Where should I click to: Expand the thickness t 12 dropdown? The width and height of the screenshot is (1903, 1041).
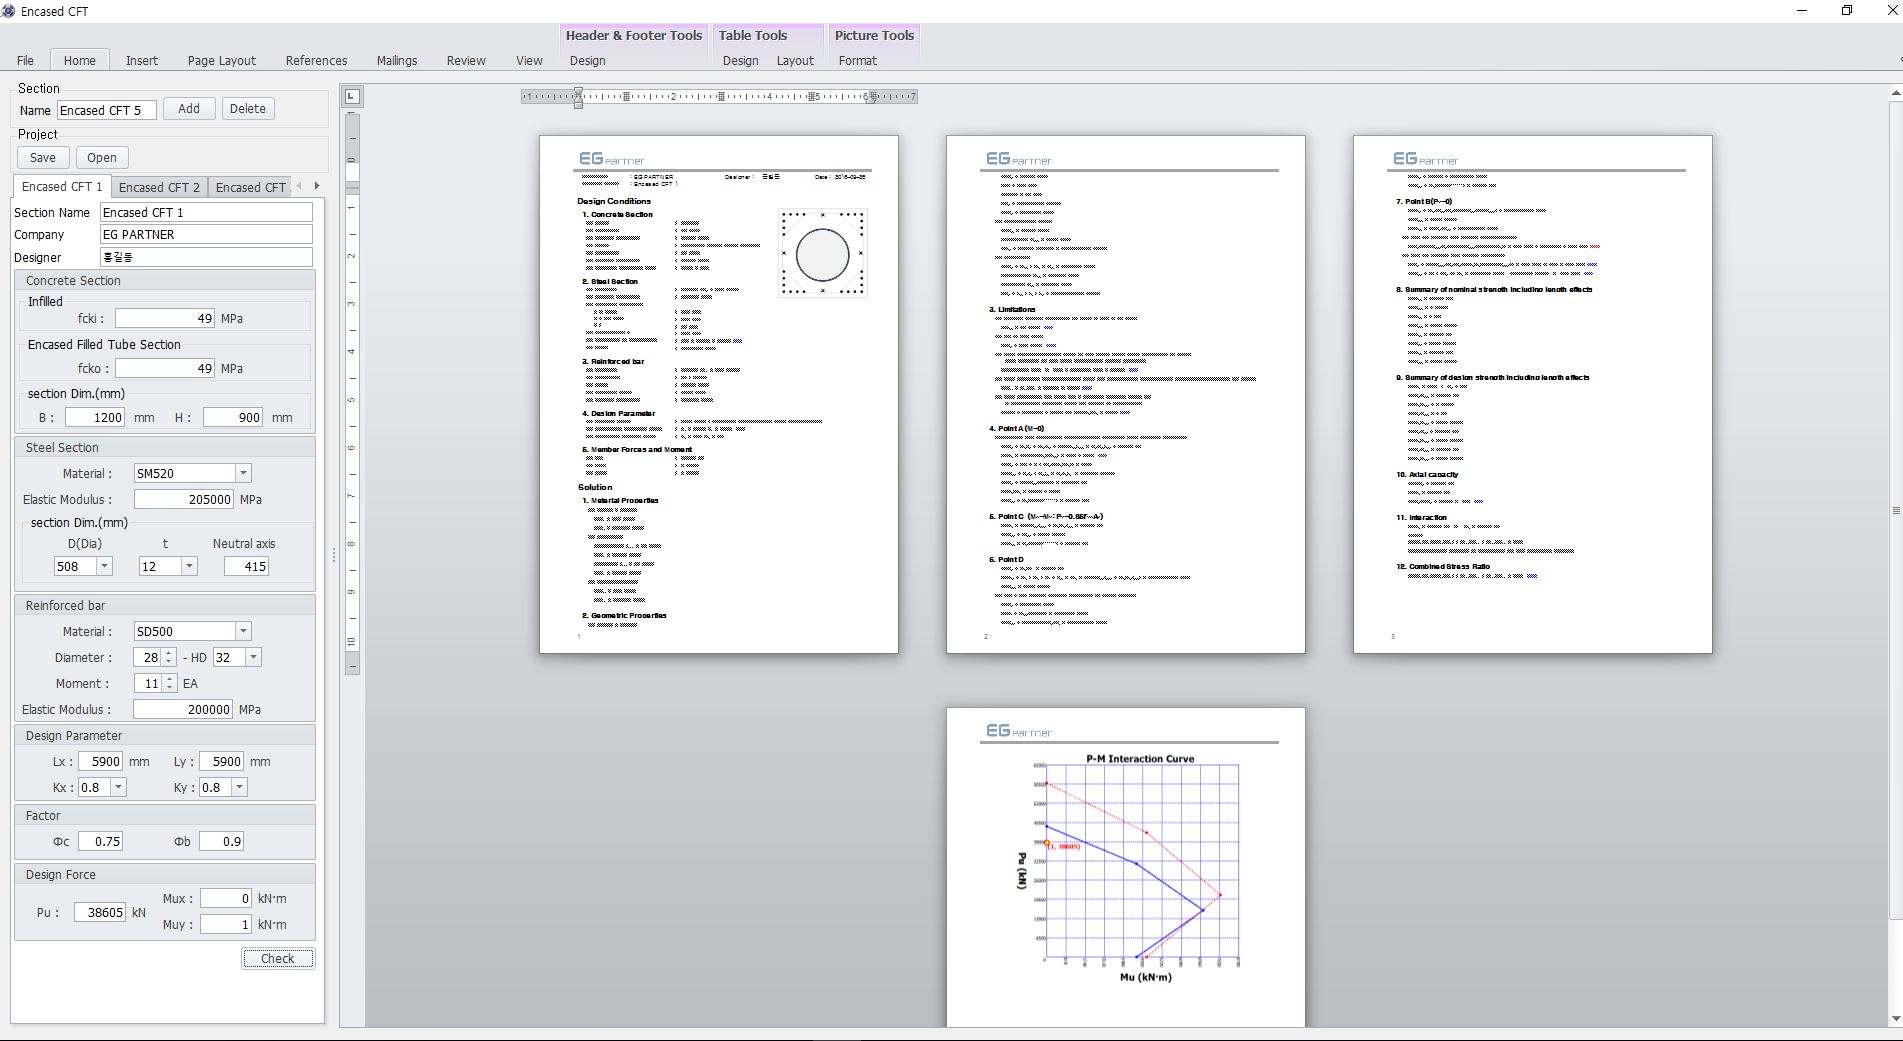tap(189, 566)
